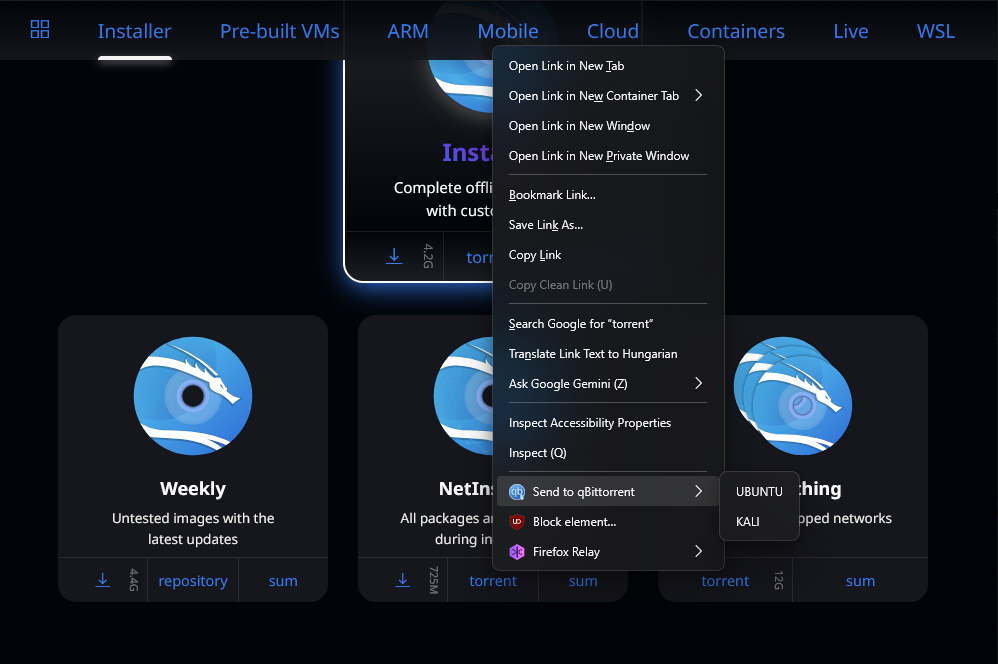Choose KALI in the qBittorrent submenu
The width and height of the screenshot is (998, 664).
748,521
